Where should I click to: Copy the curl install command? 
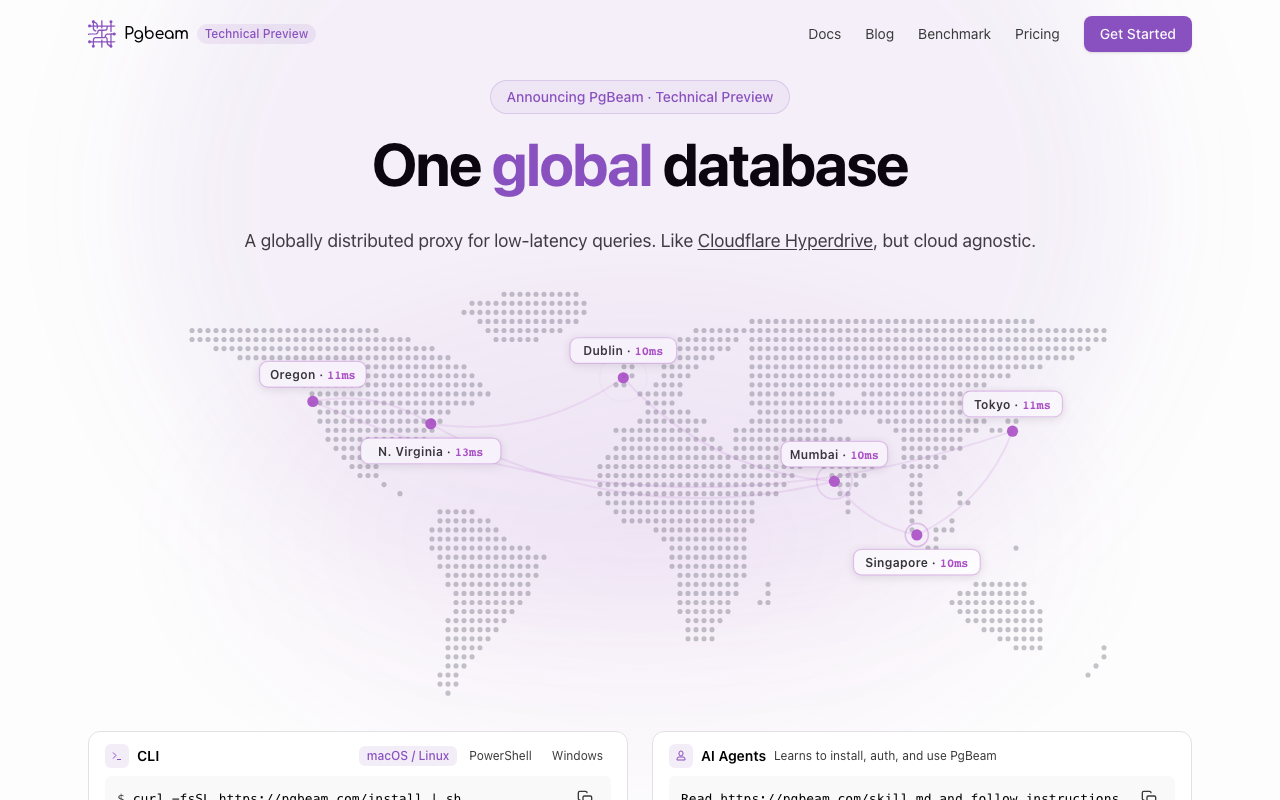[585, 796]
